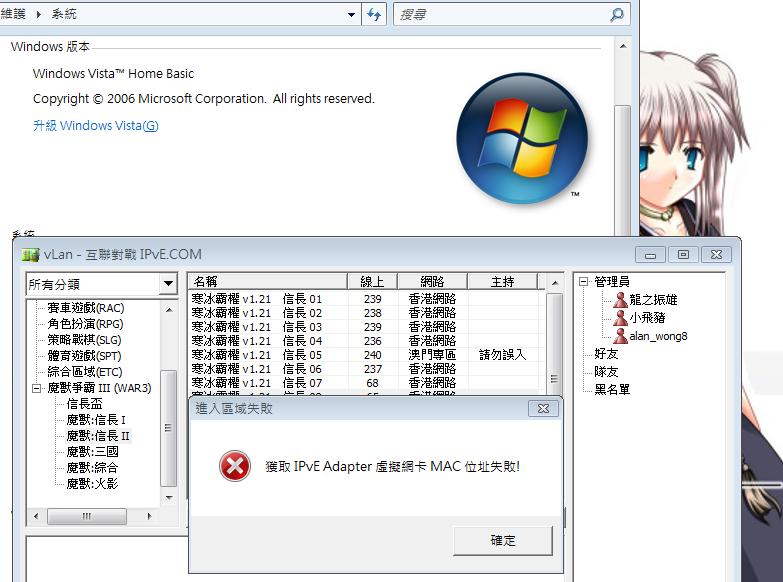
Task: Open 升級 Windows Vista(G) link
Action: coord(96,125)
